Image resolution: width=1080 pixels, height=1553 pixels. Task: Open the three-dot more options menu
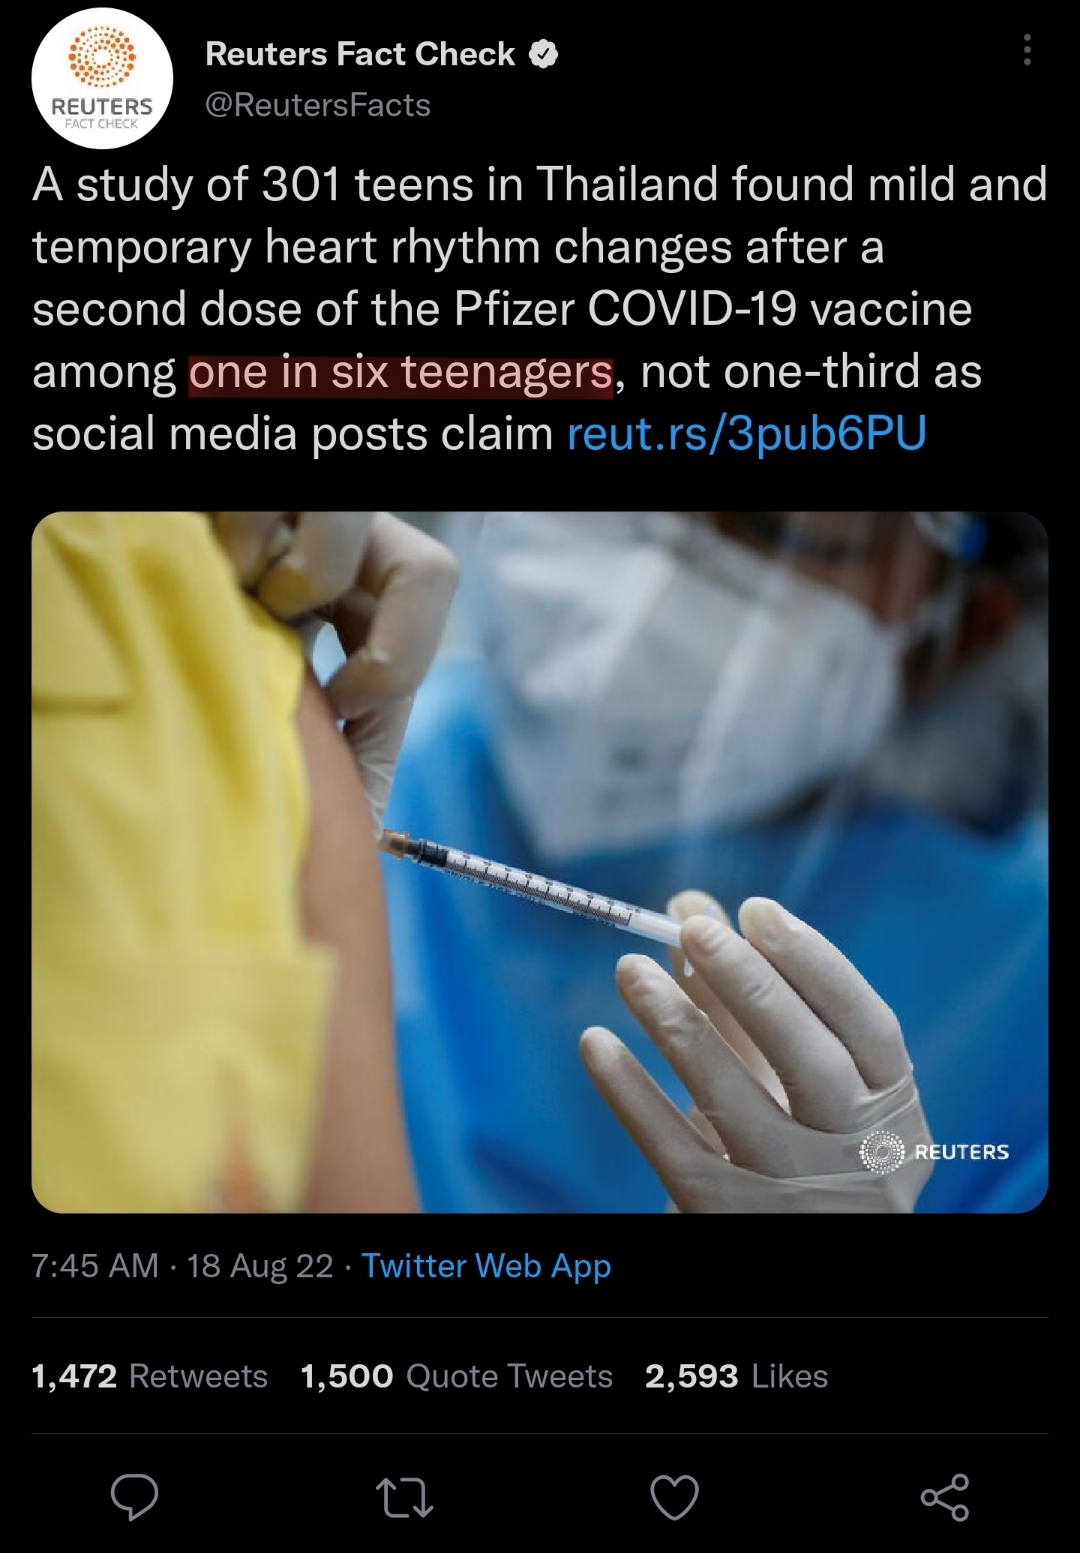click(x=1027, y=50)
